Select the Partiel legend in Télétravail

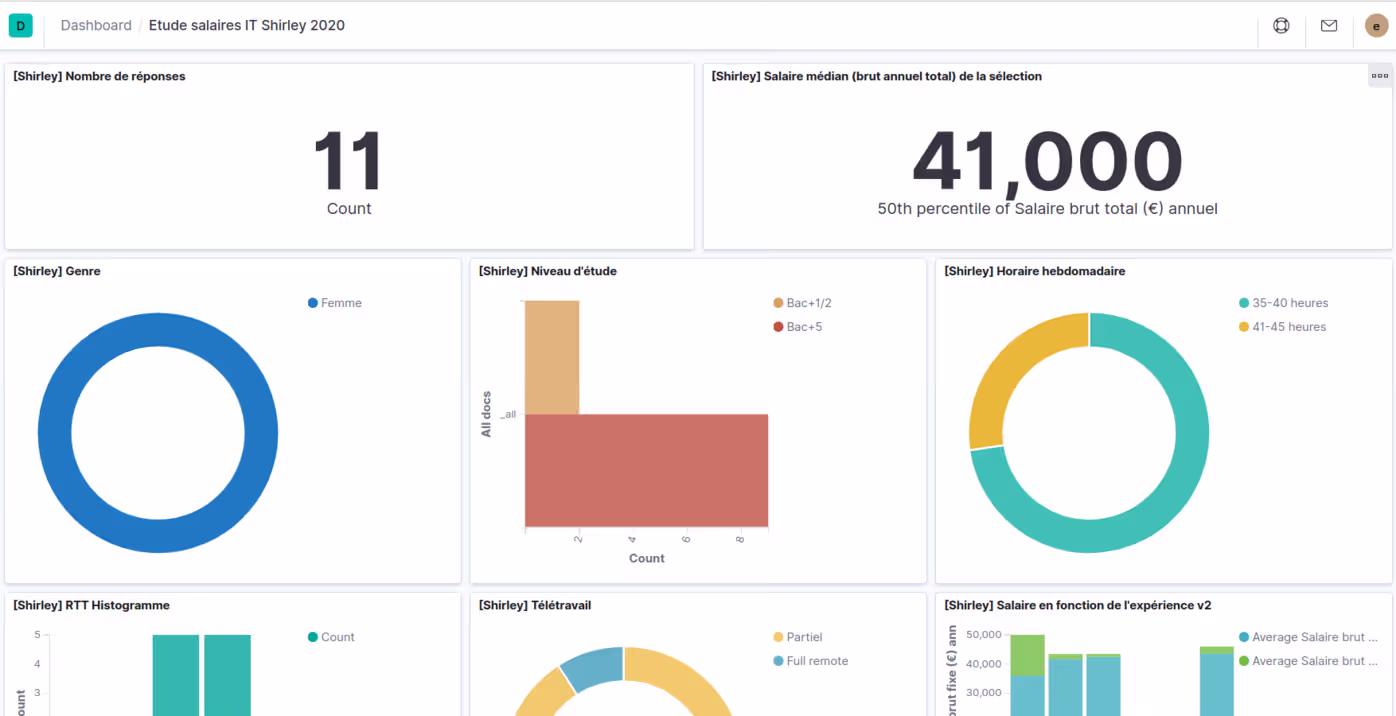(804, 637)
